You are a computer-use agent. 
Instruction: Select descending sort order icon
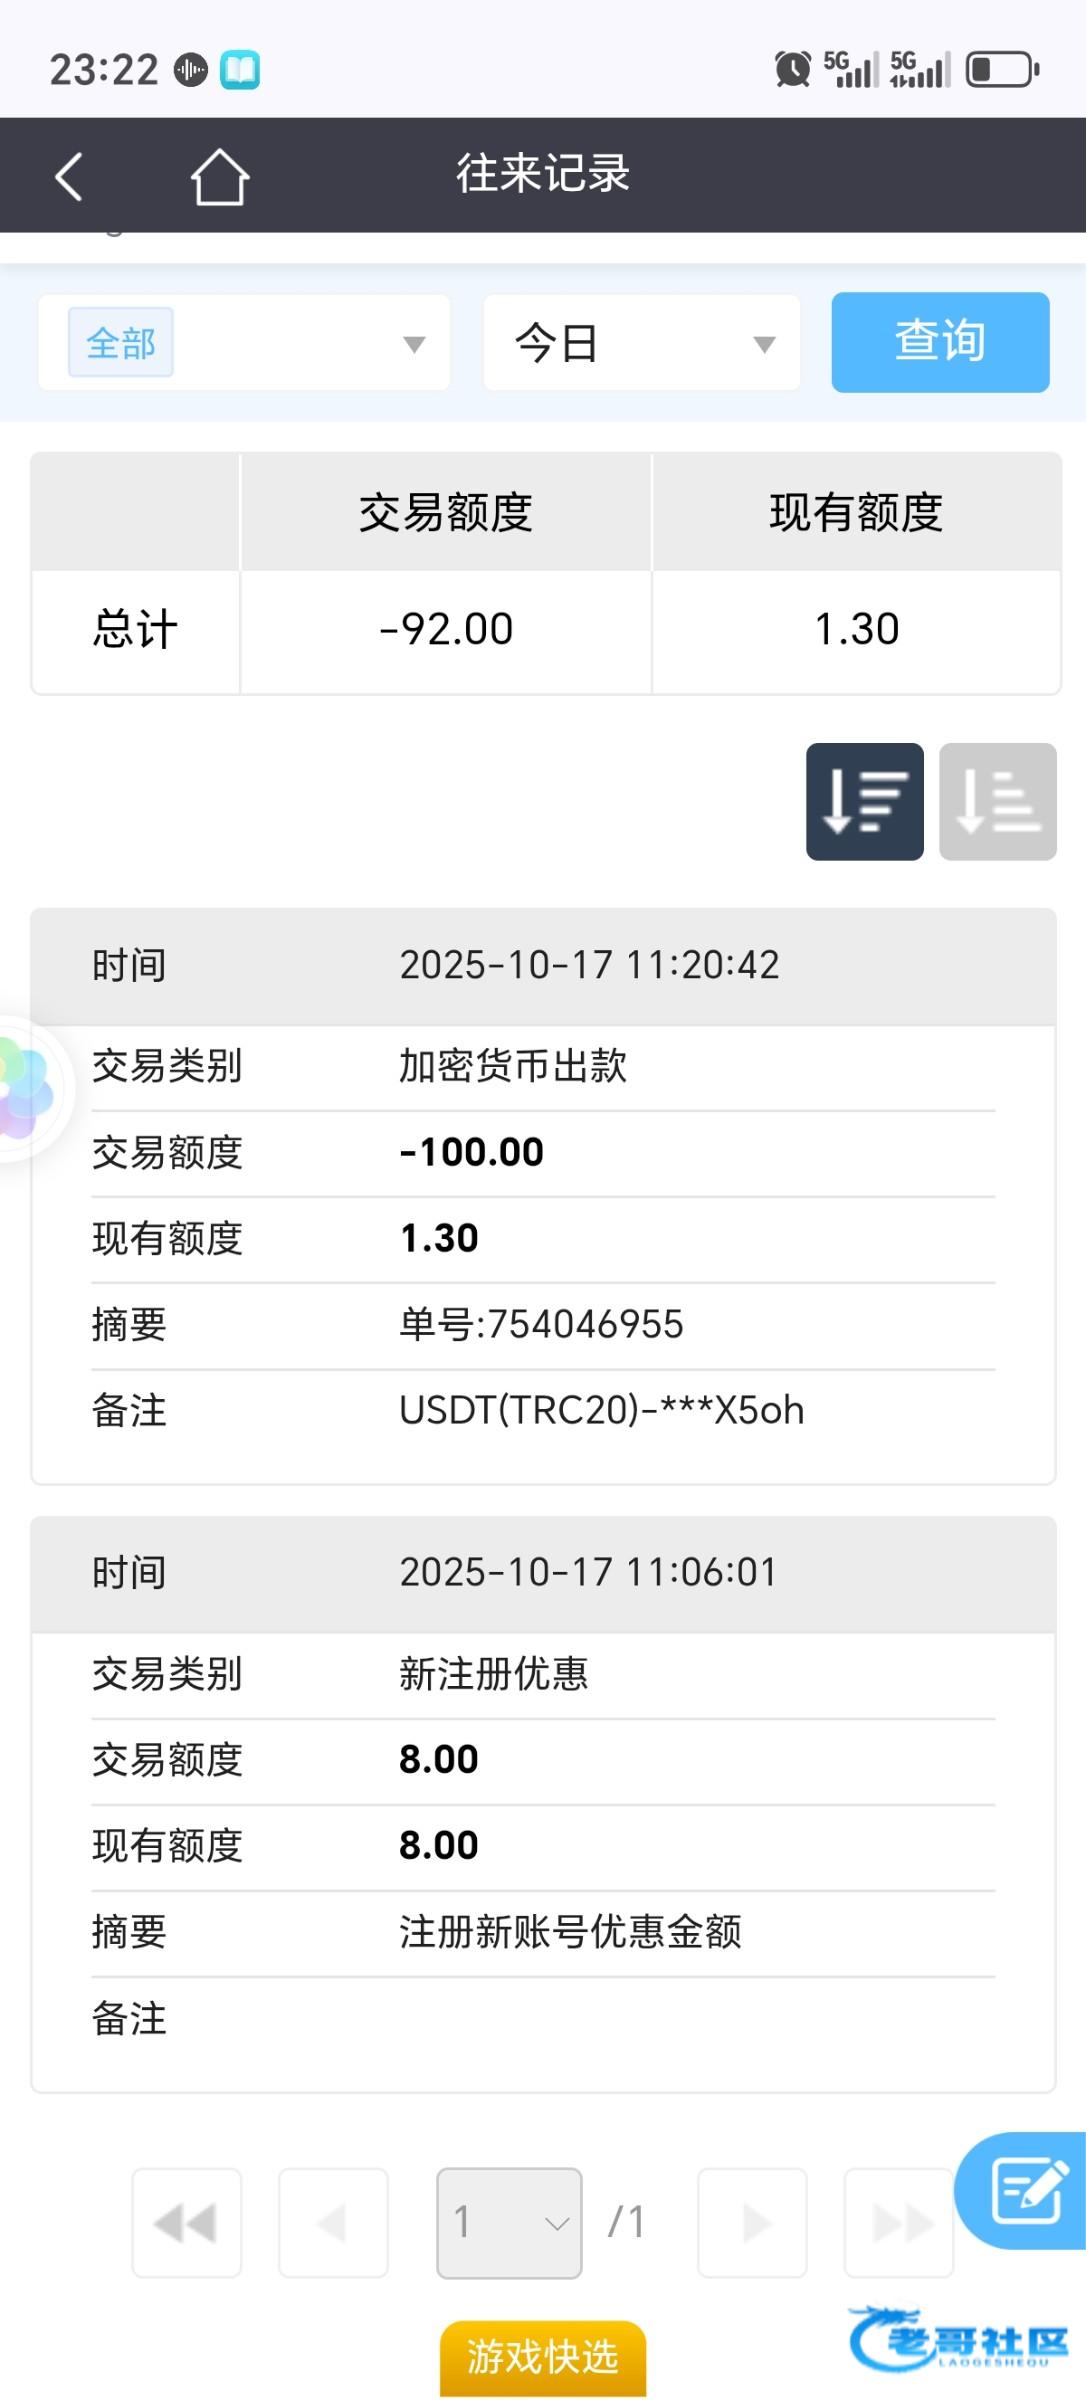tap(864, 801)
